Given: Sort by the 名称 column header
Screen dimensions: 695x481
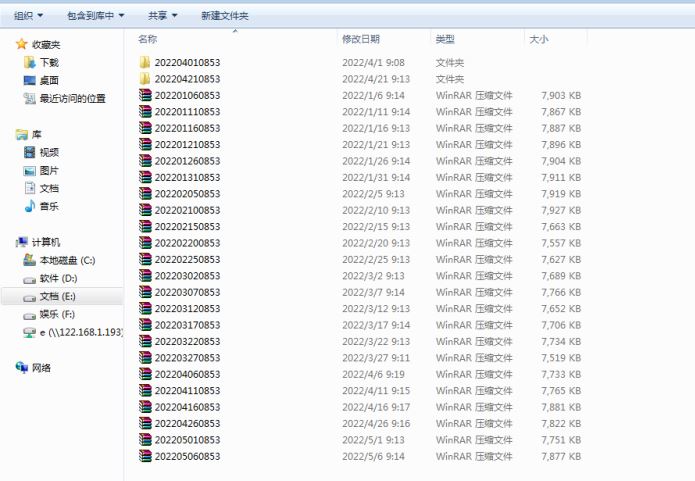Looking at the screenshot, I should click(x=148, y=39).
